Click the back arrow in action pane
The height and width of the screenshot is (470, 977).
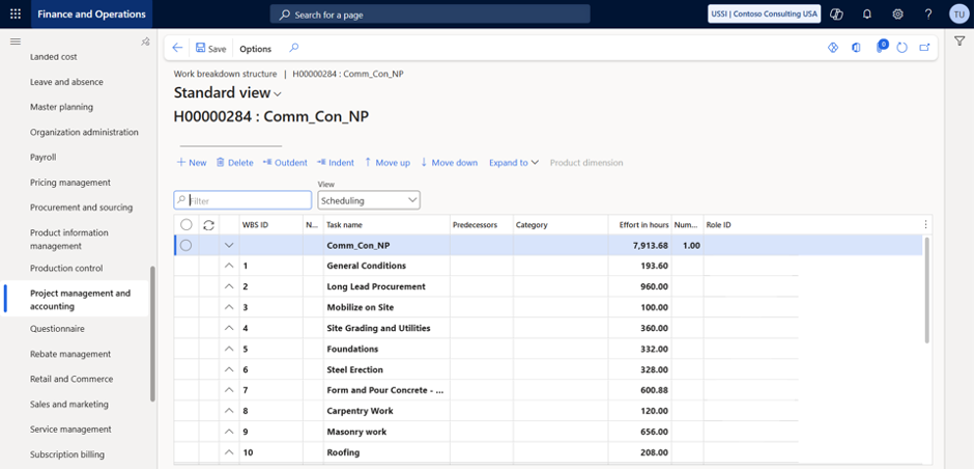pos(178,48)
